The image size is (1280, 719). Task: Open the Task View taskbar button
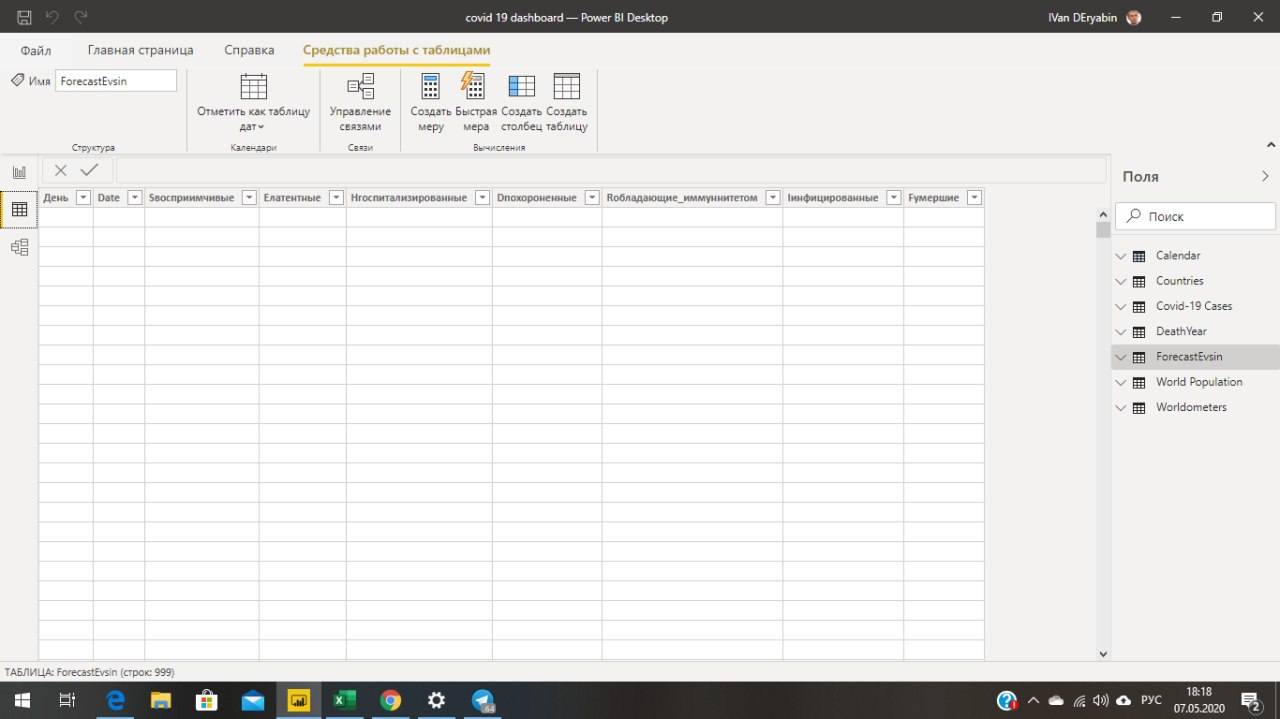click(67, 700)
